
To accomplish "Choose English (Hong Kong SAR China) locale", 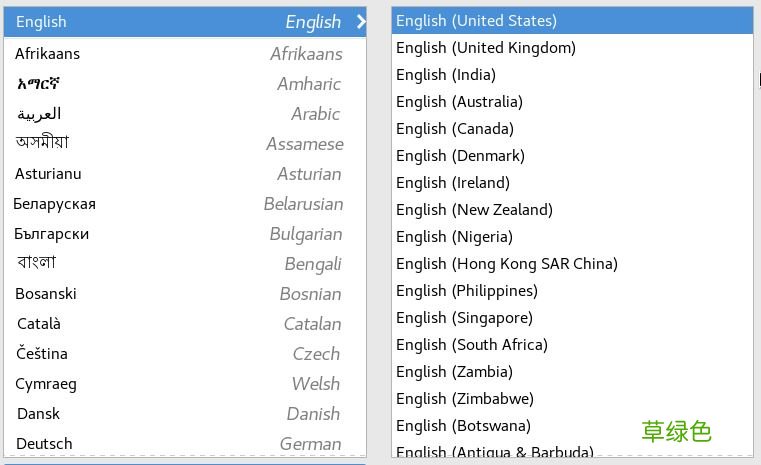I will coord(570,264).
